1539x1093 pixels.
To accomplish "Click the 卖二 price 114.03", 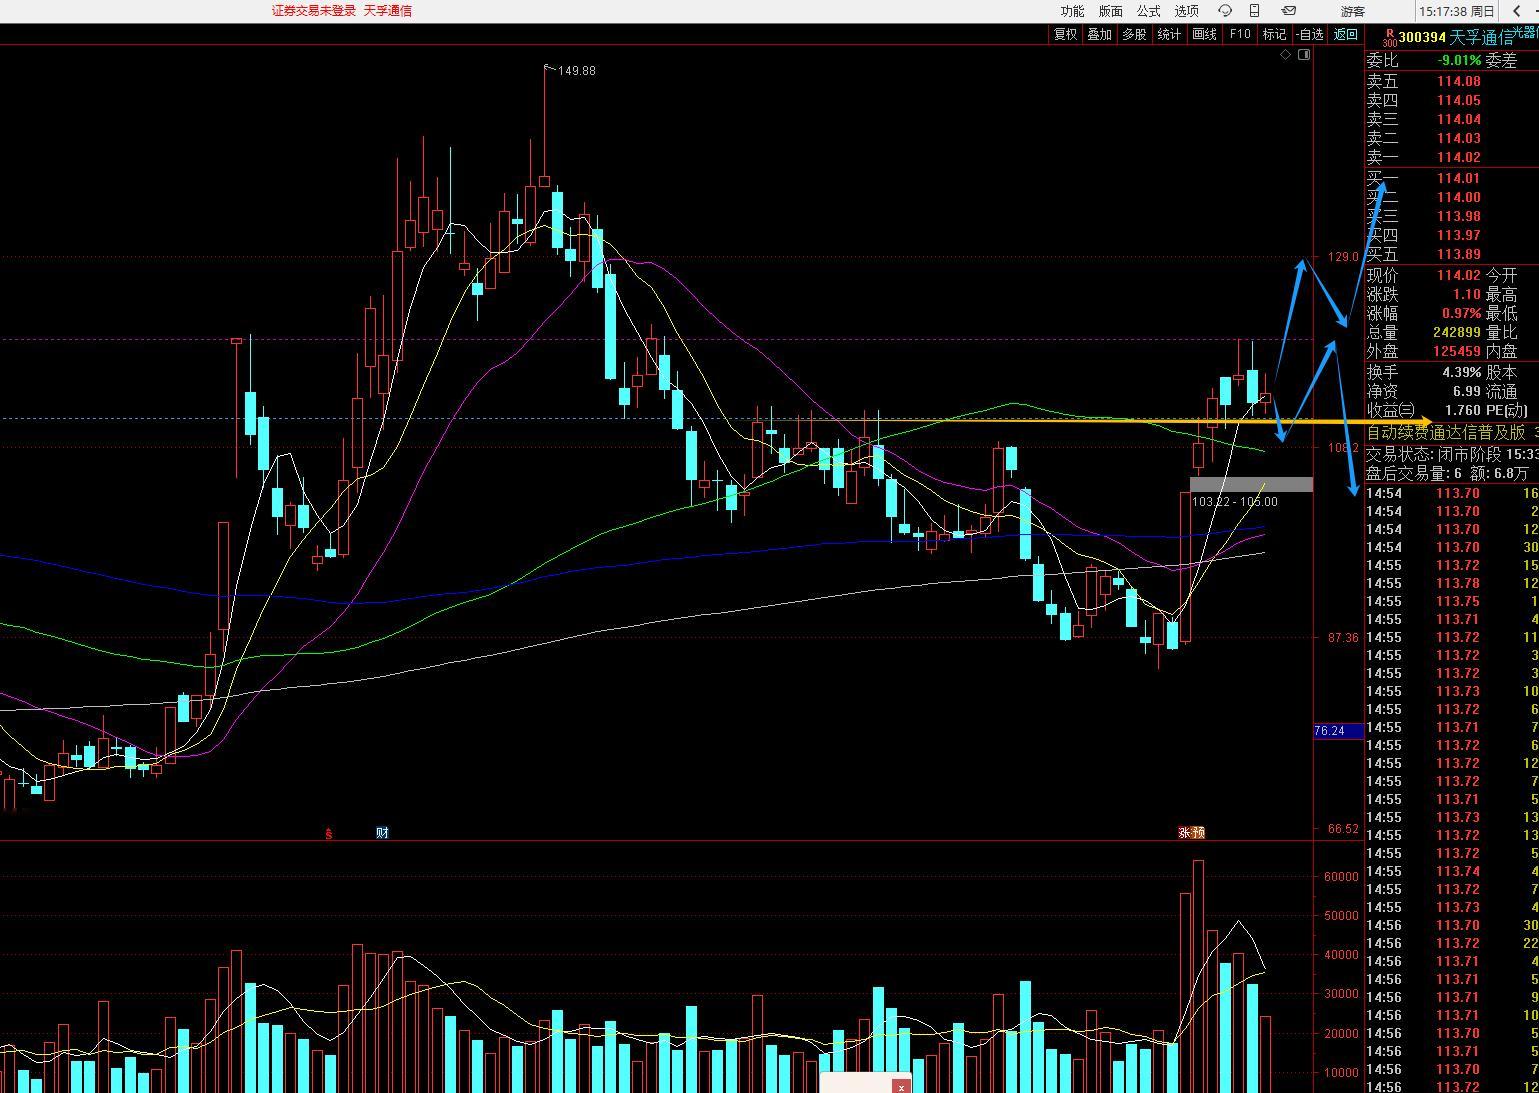I will 1458,138.
